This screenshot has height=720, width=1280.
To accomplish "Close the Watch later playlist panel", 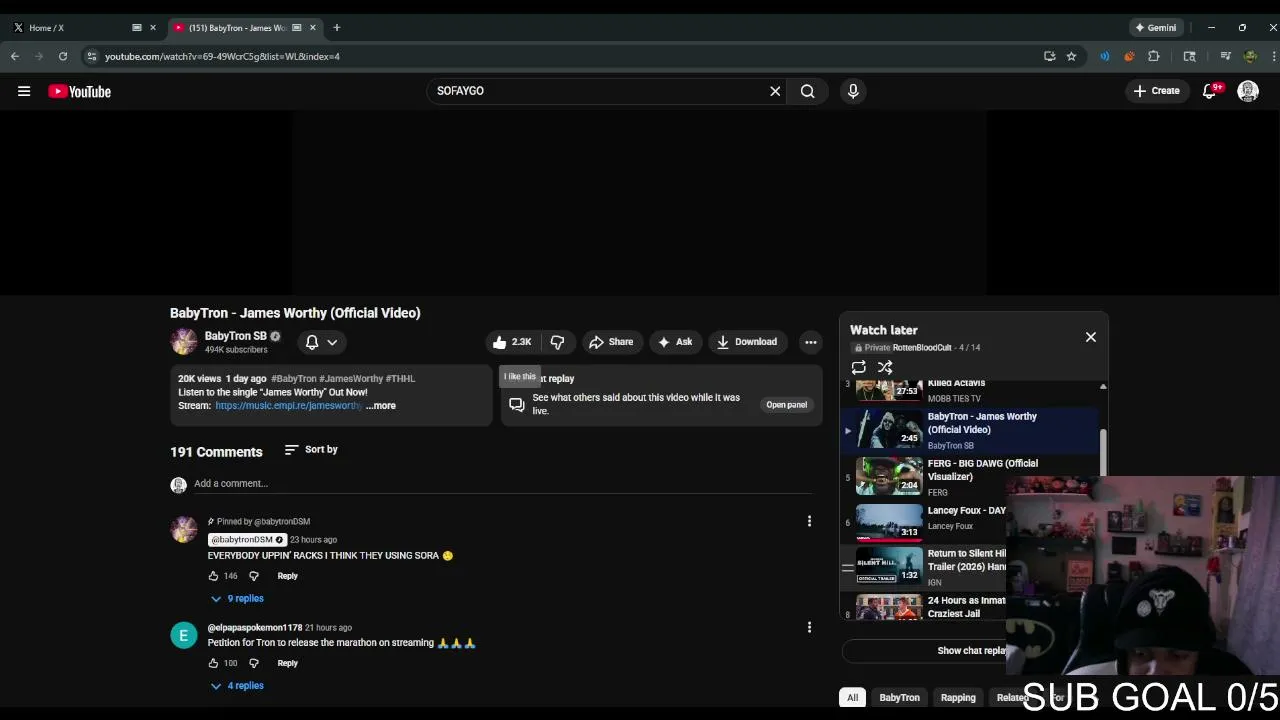I will click(x=1091, y=337).
